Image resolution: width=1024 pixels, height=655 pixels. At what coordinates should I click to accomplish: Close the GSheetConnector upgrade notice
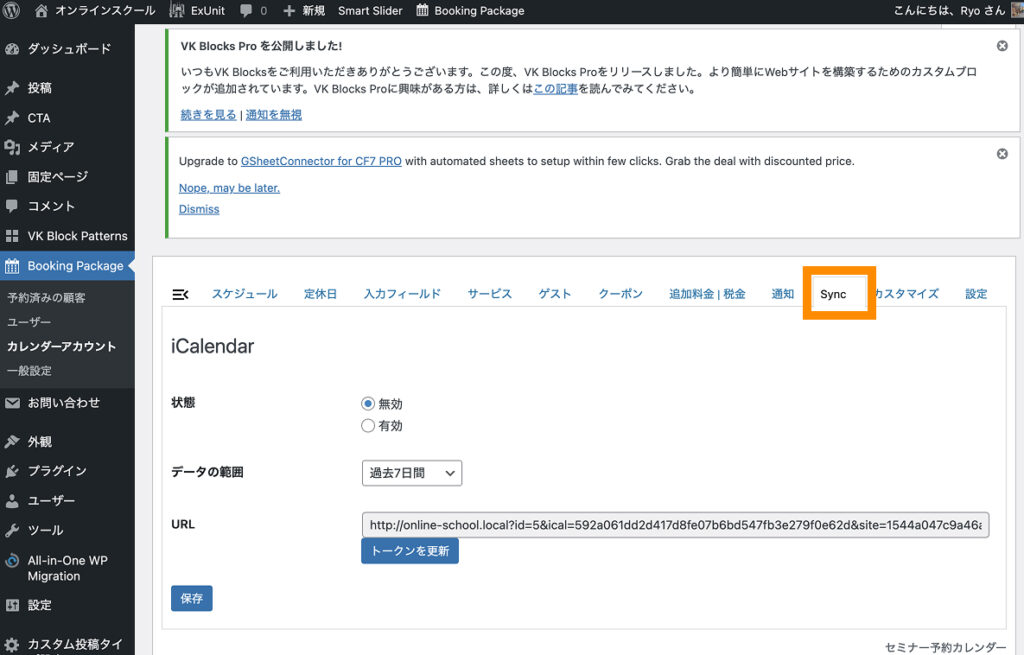1002,154
